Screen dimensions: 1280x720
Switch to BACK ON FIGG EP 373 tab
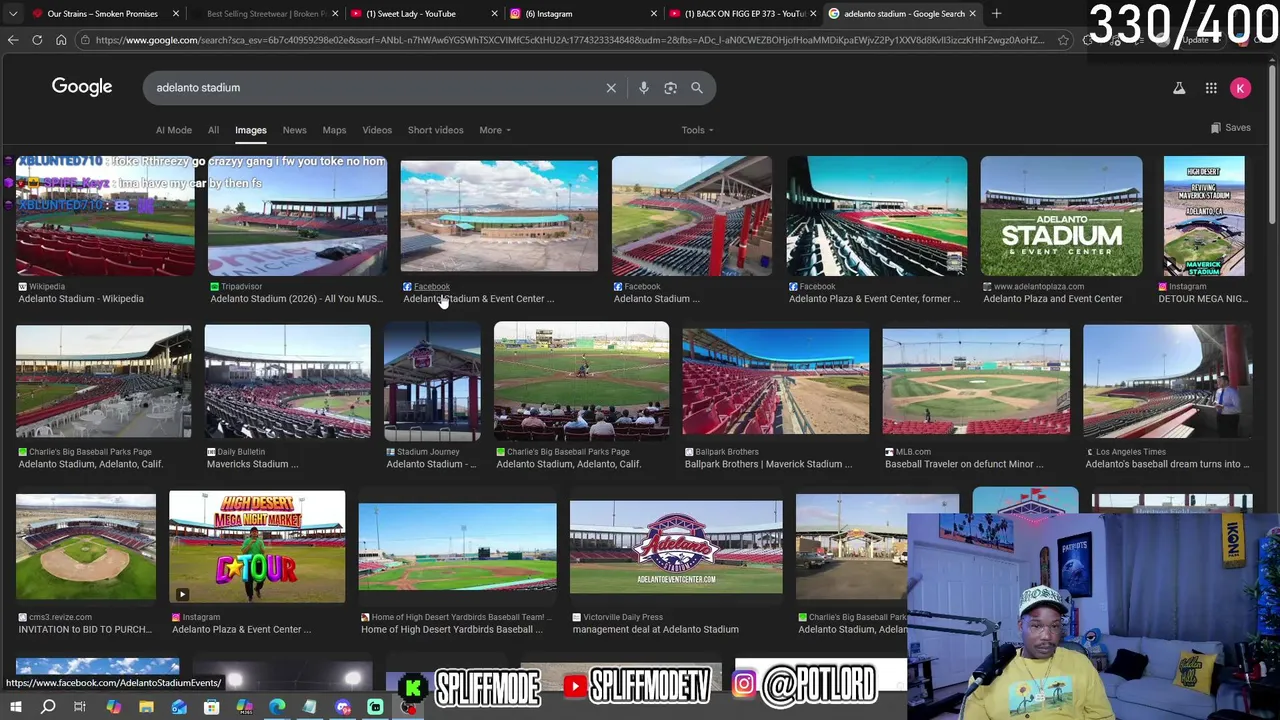click(x=740, y=14)
